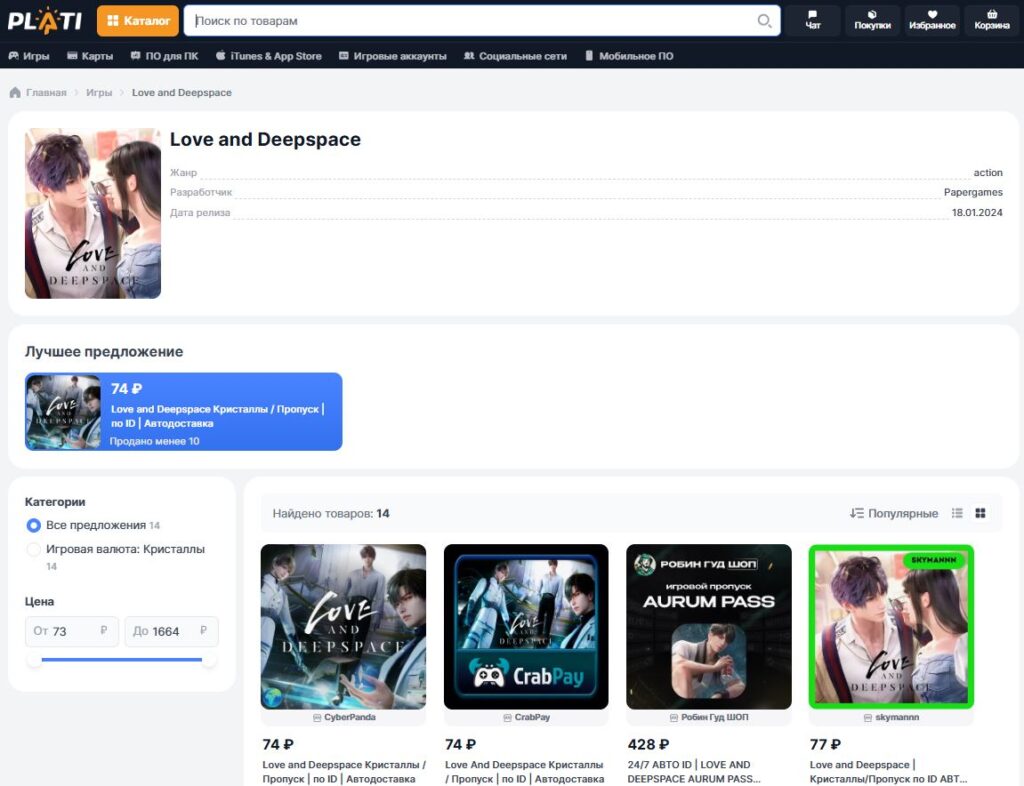Image resolution: width=1024 pixels, height=786 pixels.
Task: Switch to grid view icon
Action: (x=980, y=513)
